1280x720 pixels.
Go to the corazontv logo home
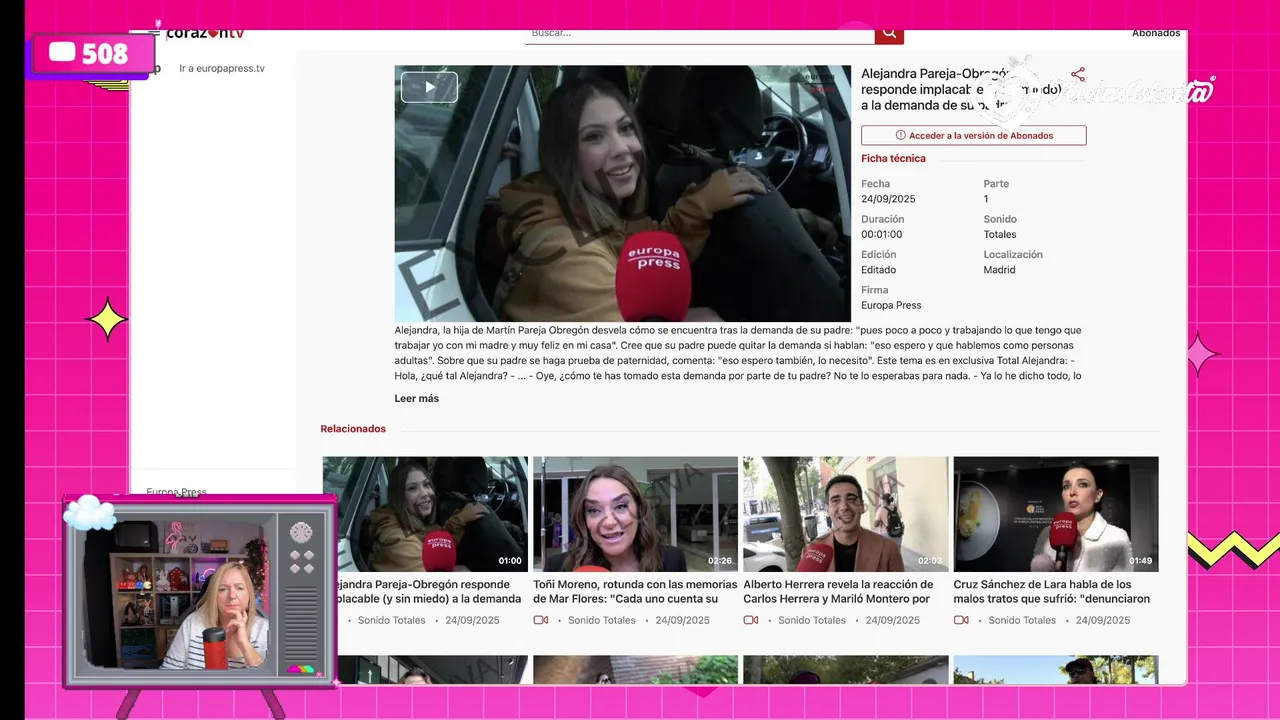tap(205, 33)
